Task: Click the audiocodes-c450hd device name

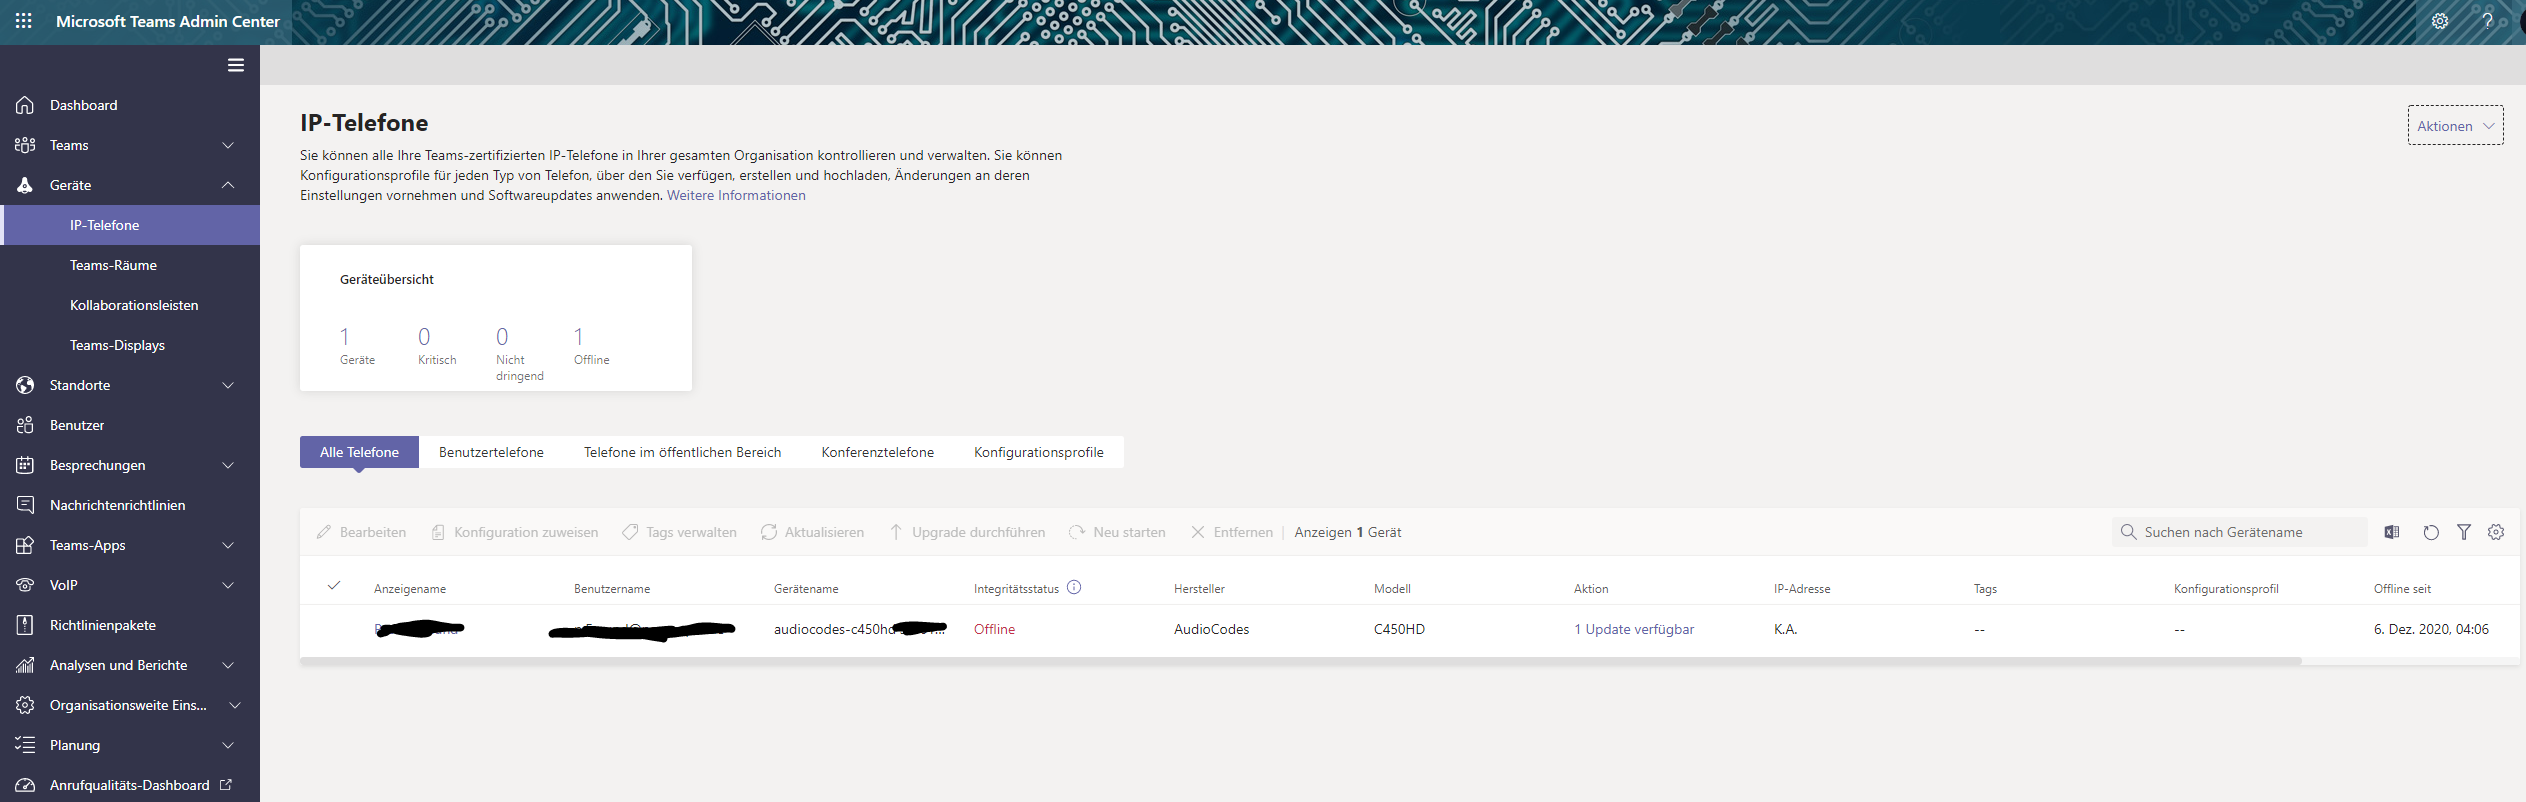Action: (x=859, y=629)
